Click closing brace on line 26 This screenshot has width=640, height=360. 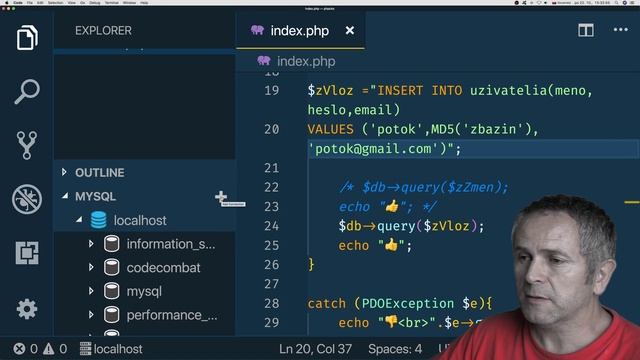(x=311, y=264)
